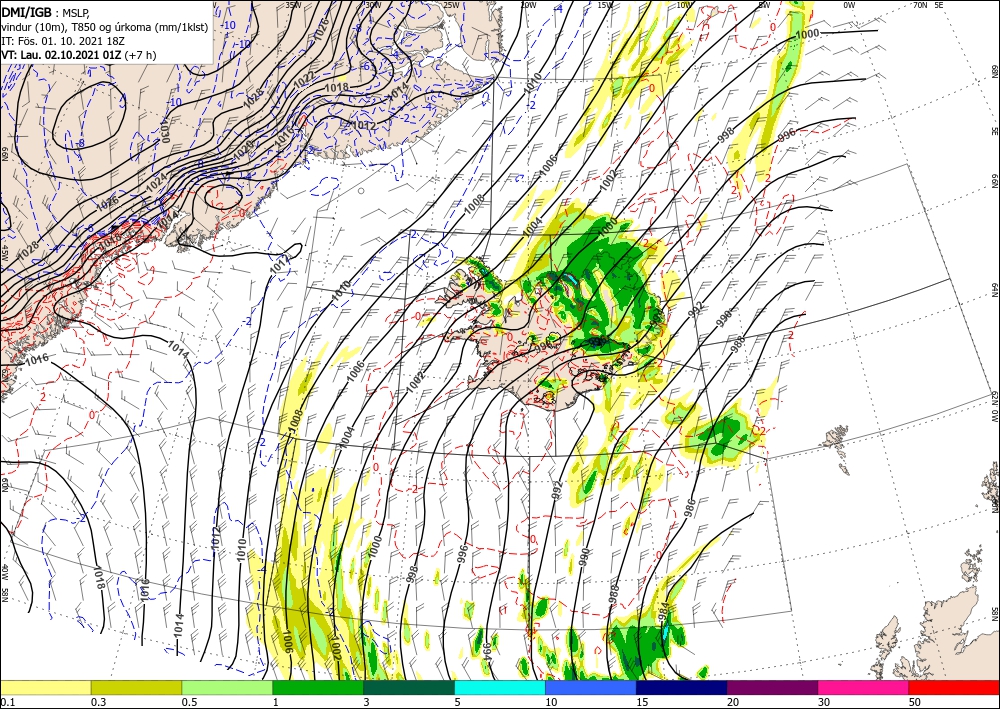Click the legend value '0.5'

pyautogui.click(x=189, y=702)
